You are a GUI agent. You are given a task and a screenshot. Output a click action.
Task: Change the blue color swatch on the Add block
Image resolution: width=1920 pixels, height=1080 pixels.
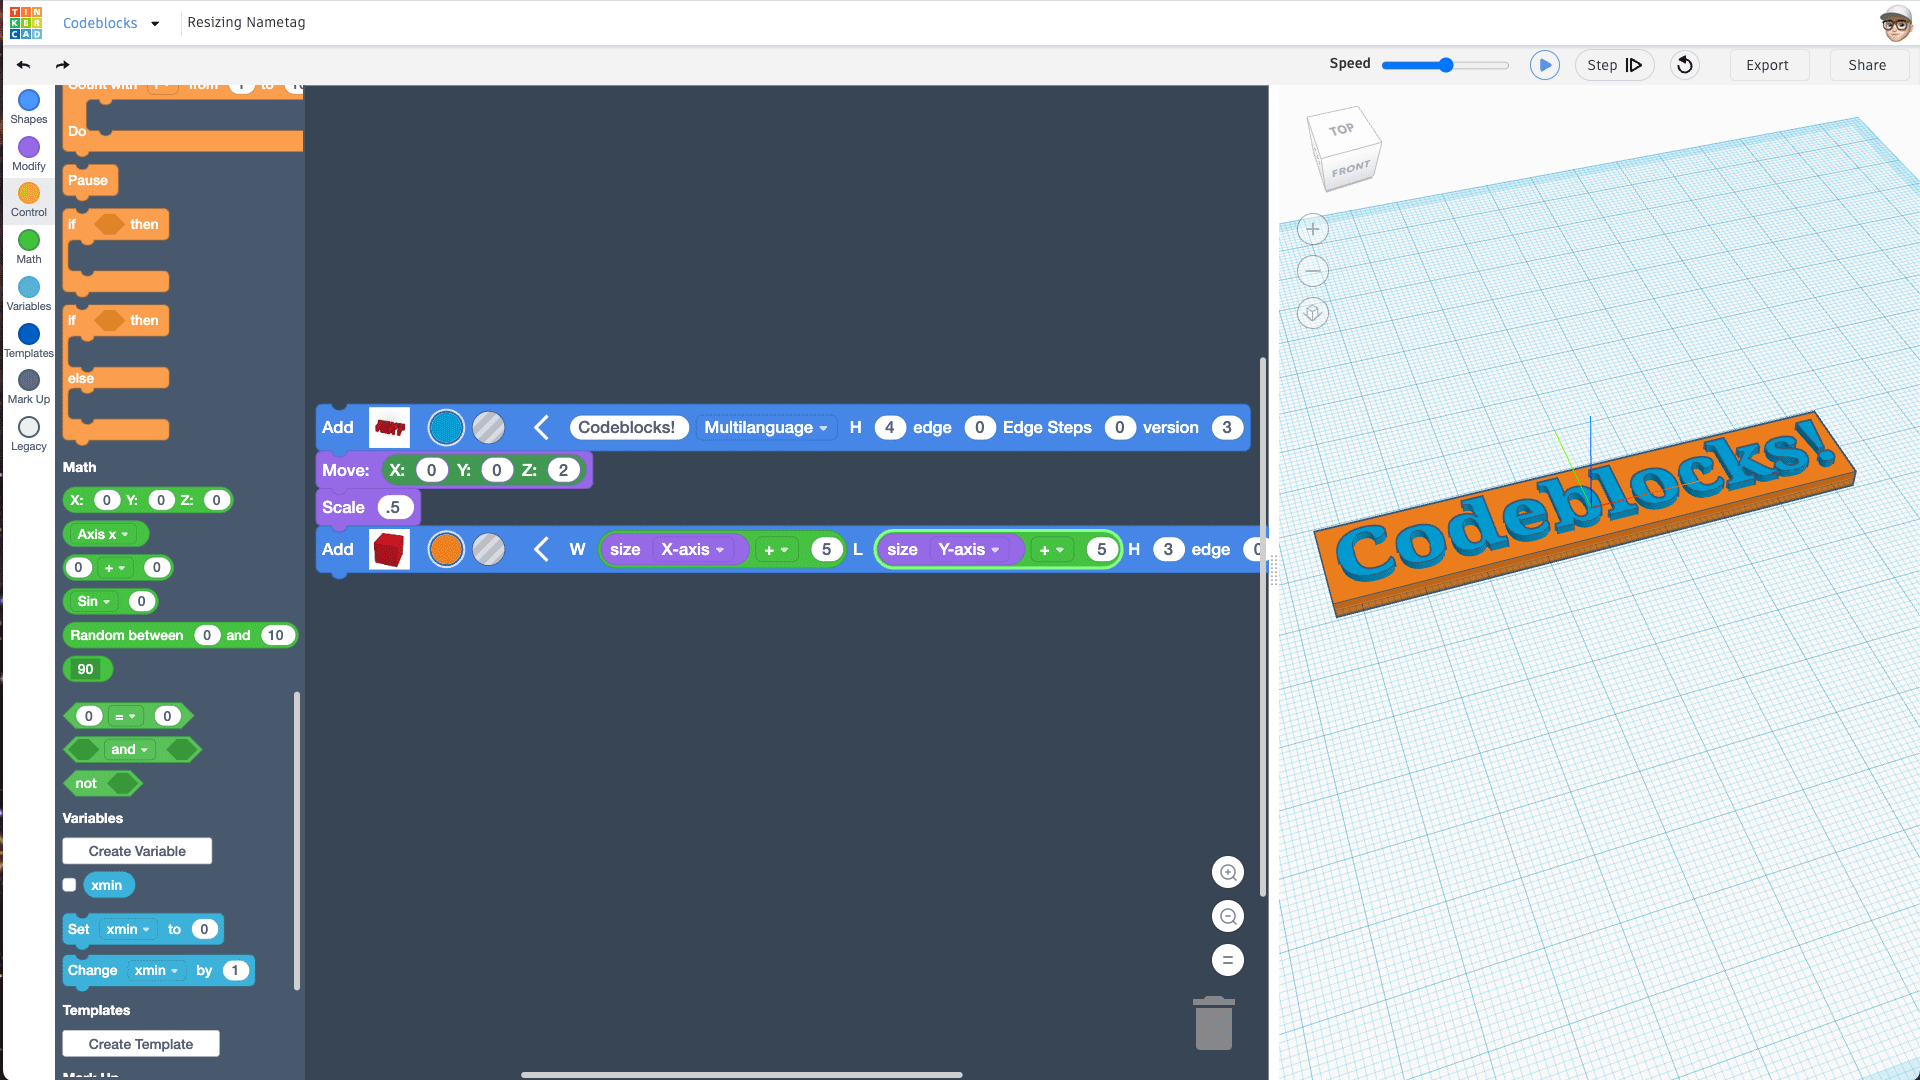pos(446,427)
